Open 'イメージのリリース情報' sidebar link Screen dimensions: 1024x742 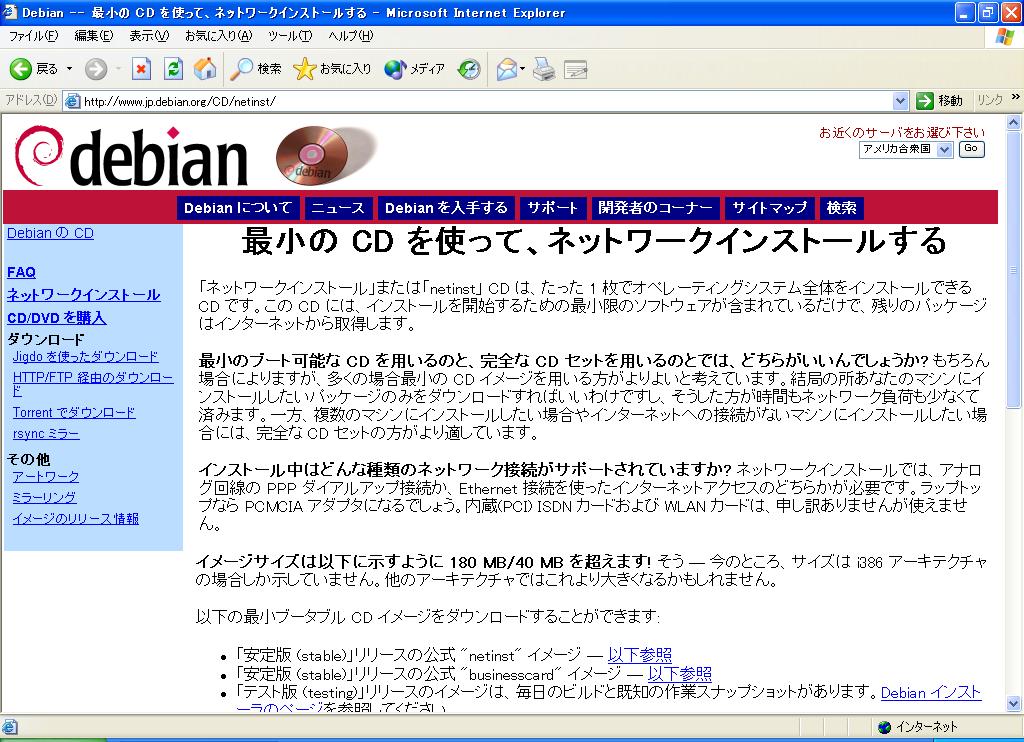76,519
